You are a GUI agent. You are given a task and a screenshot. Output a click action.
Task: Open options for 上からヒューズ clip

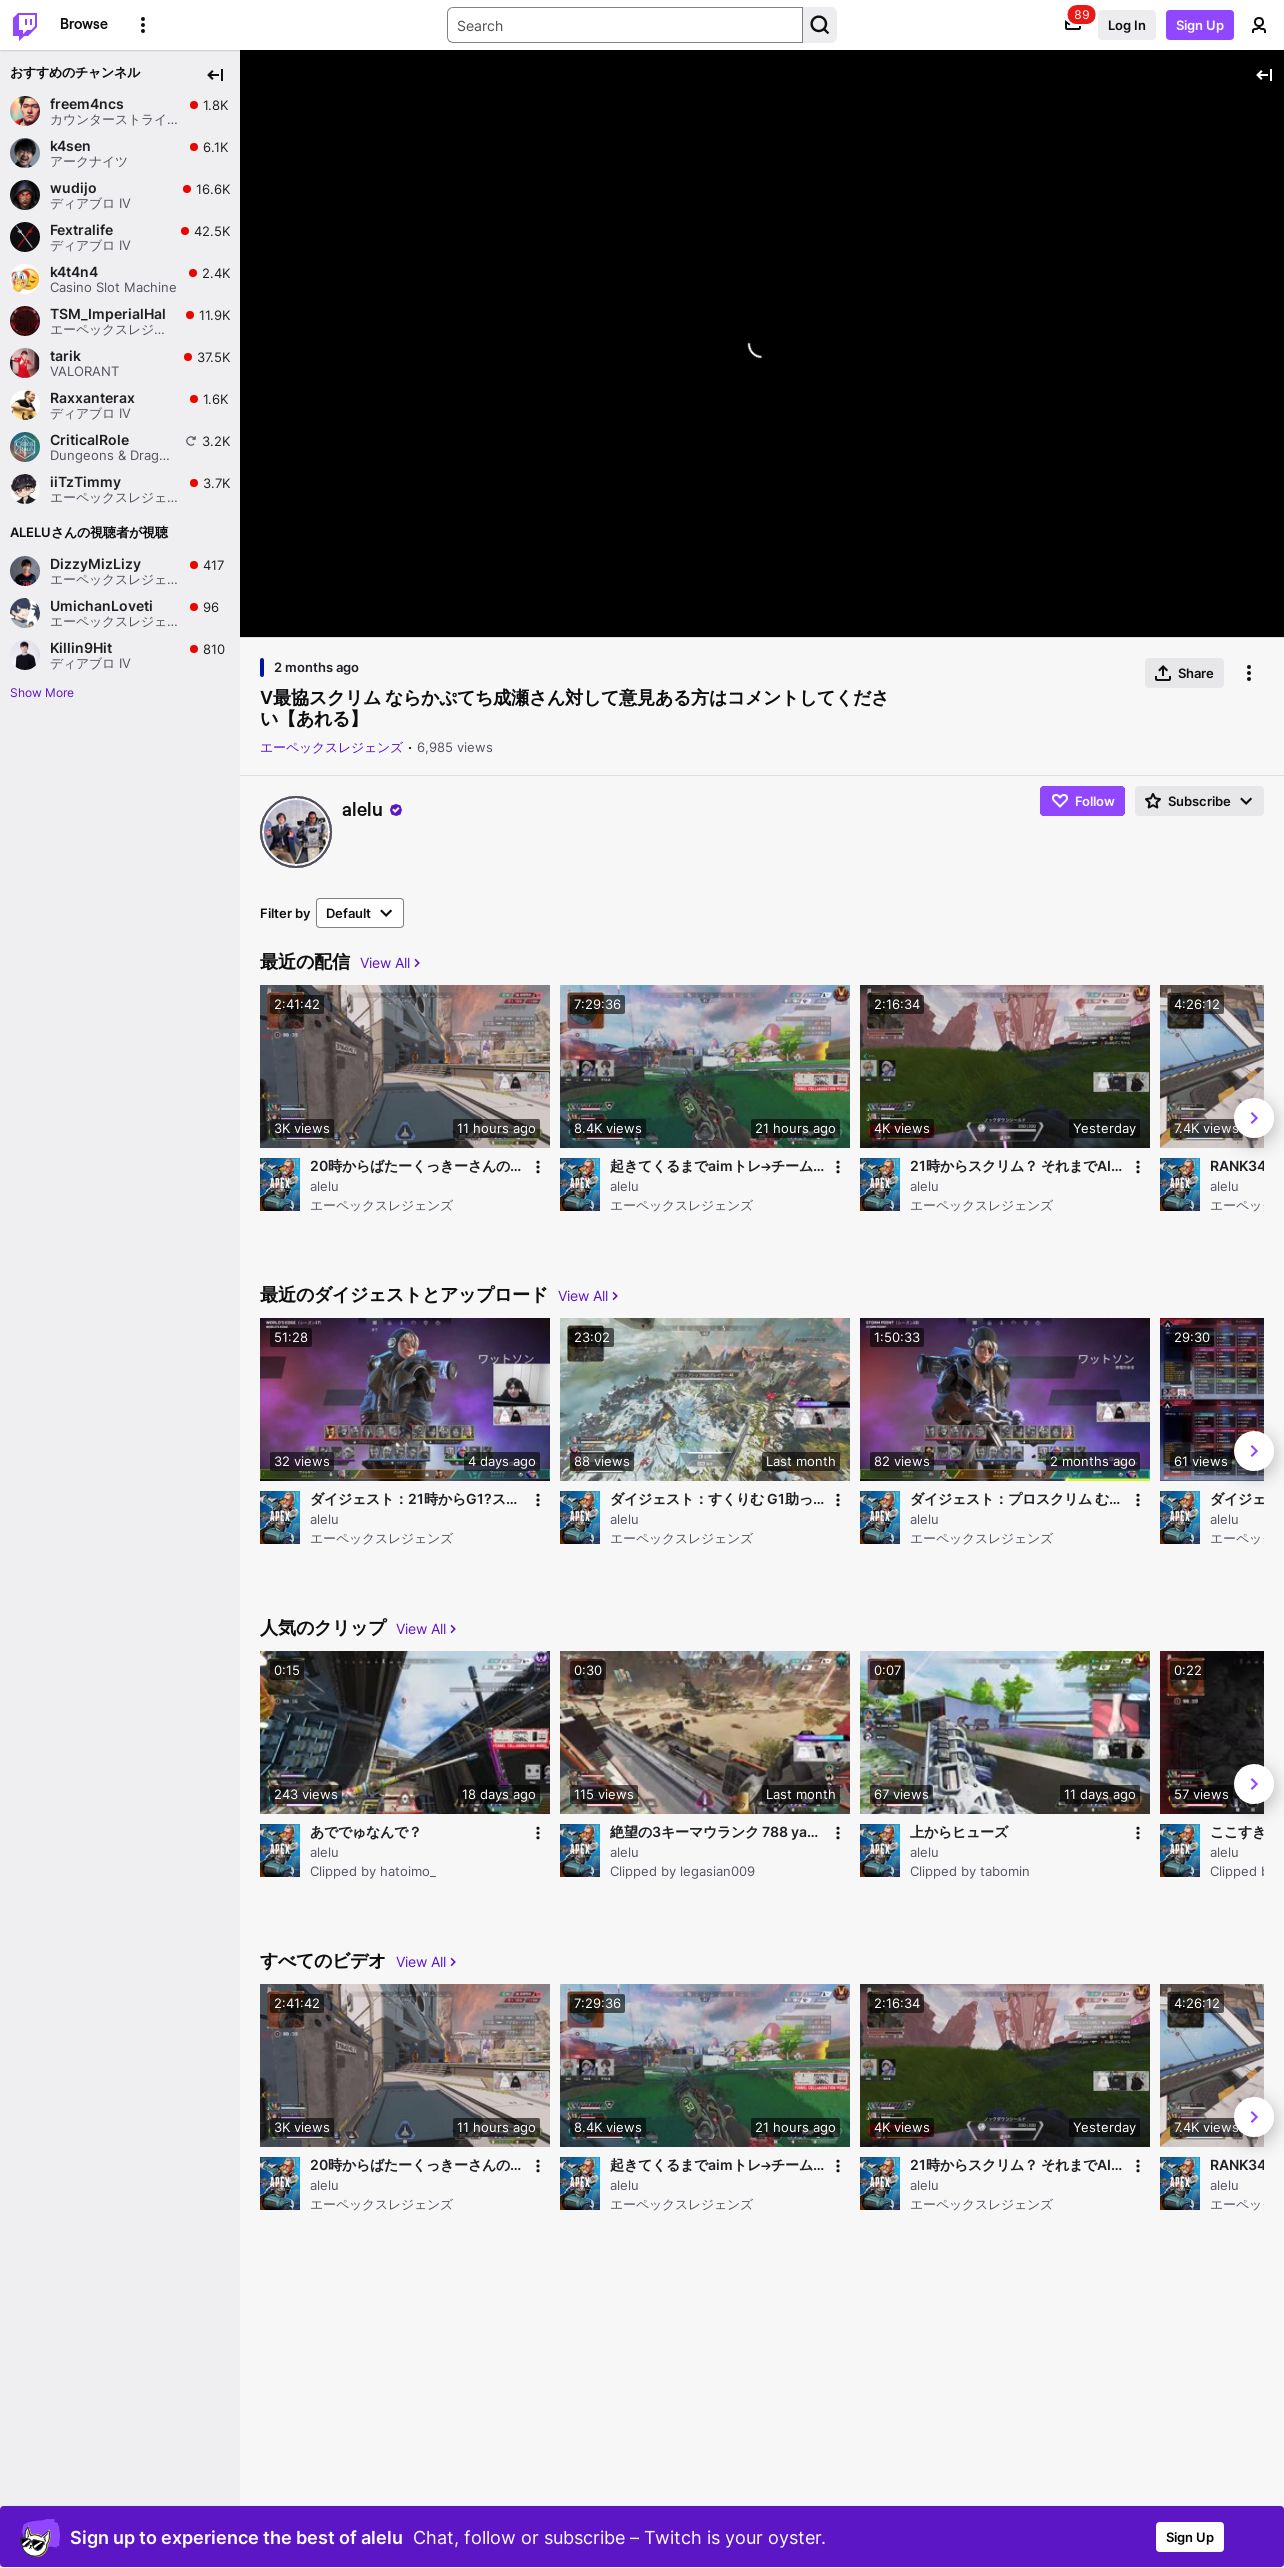click(x=1138, y=1833)
